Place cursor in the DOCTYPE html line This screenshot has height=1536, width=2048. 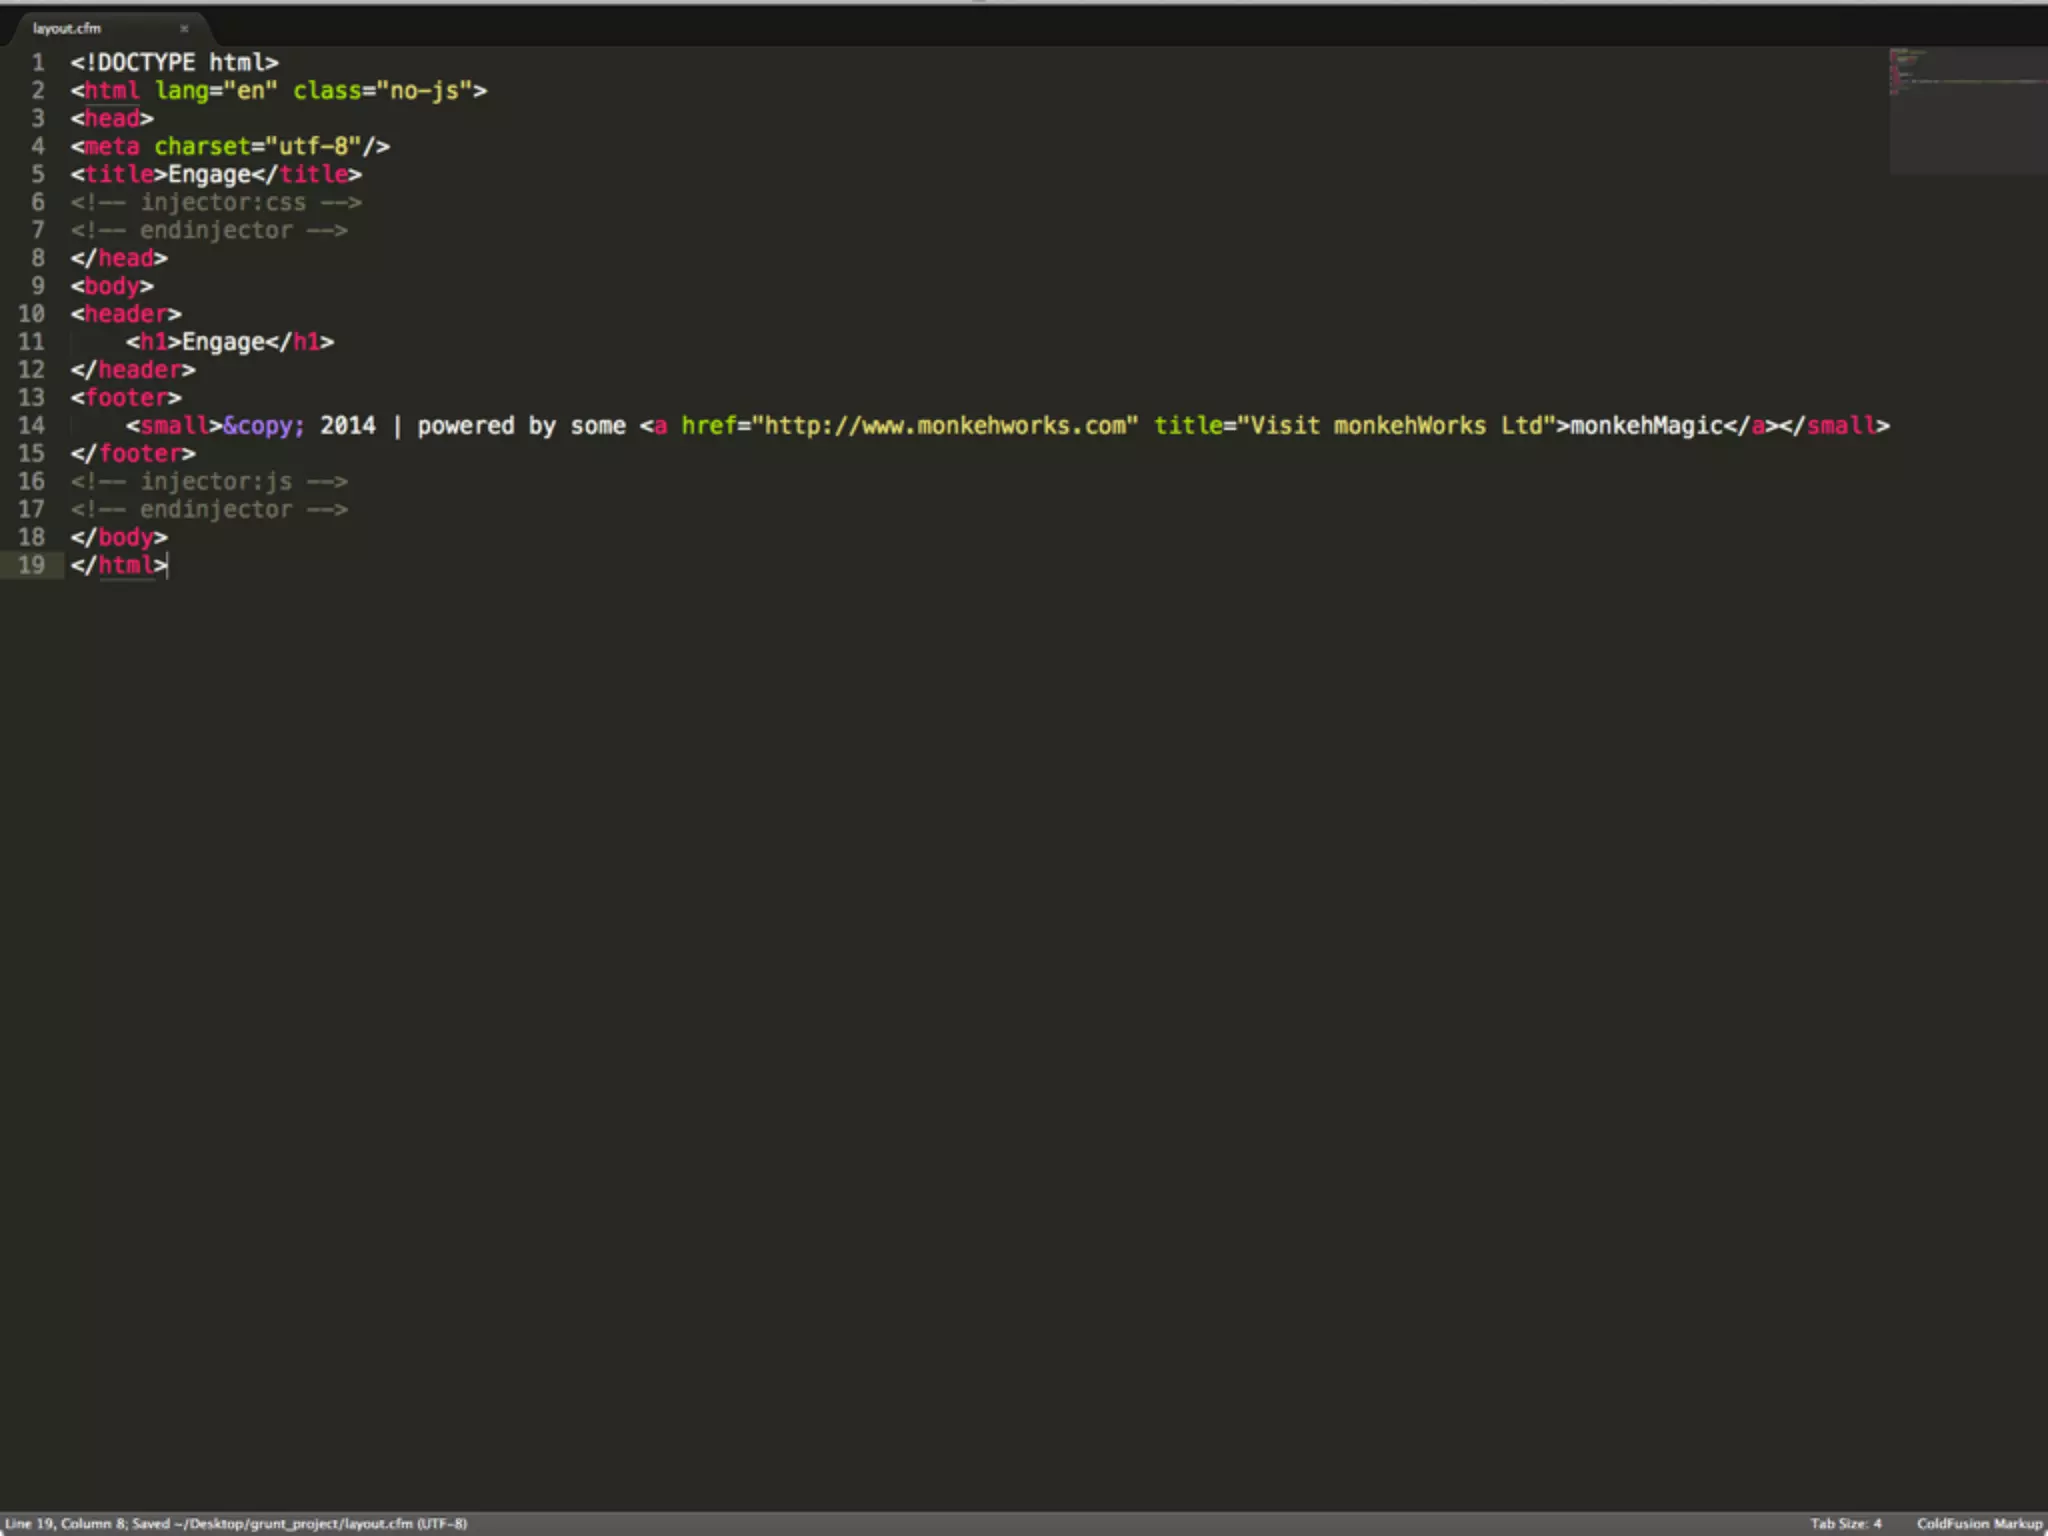click(174, 63)
